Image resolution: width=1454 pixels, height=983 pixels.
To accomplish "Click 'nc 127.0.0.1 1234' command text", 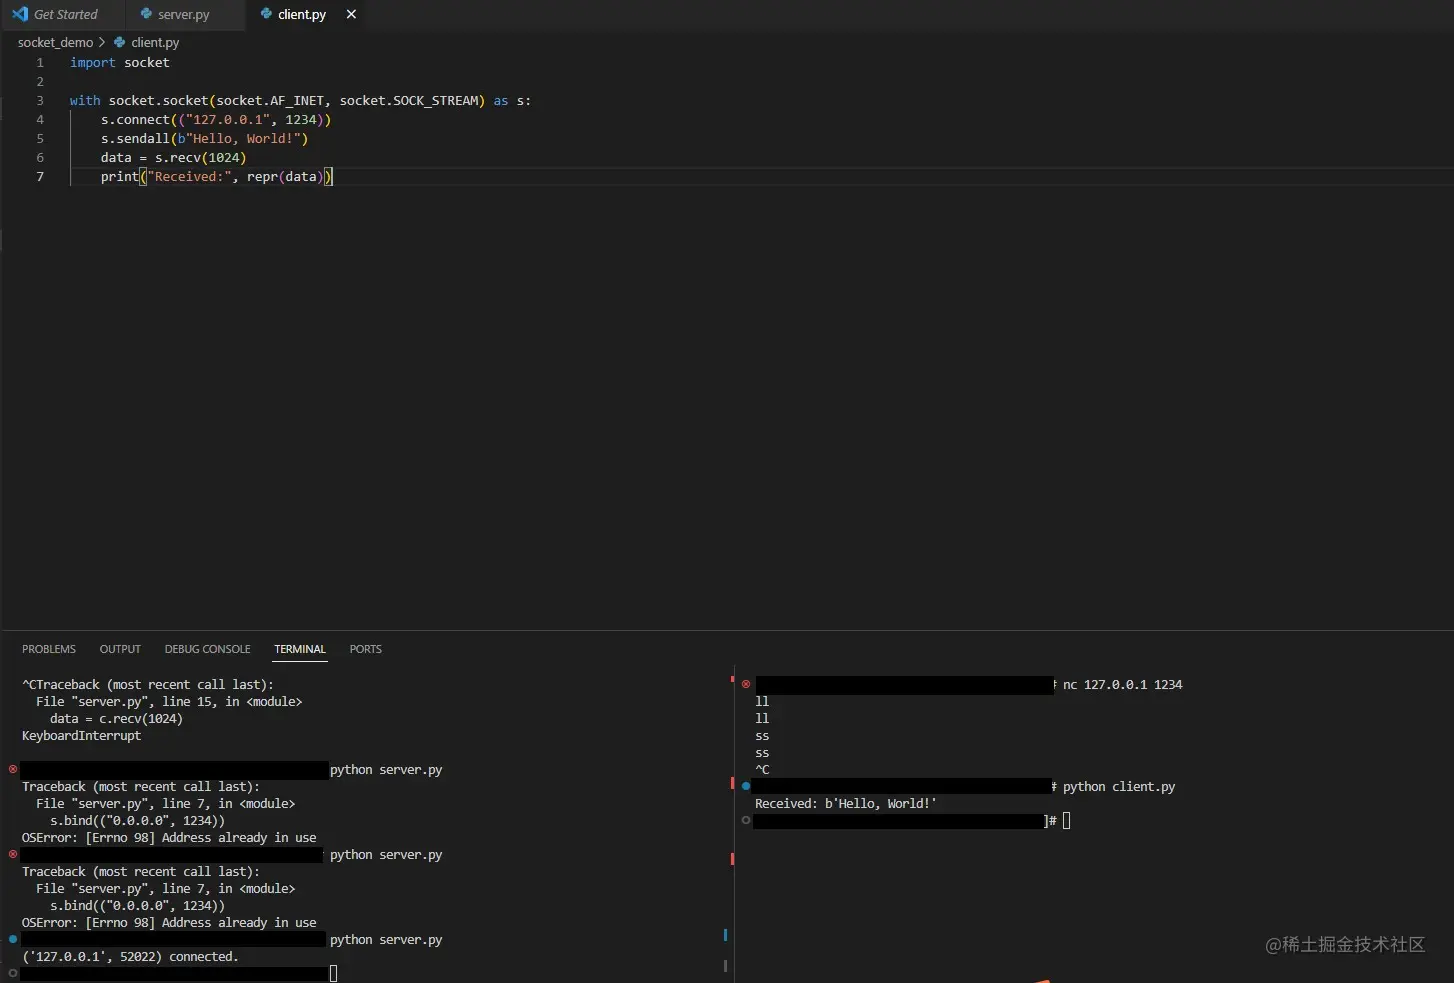I will 1122,684.
